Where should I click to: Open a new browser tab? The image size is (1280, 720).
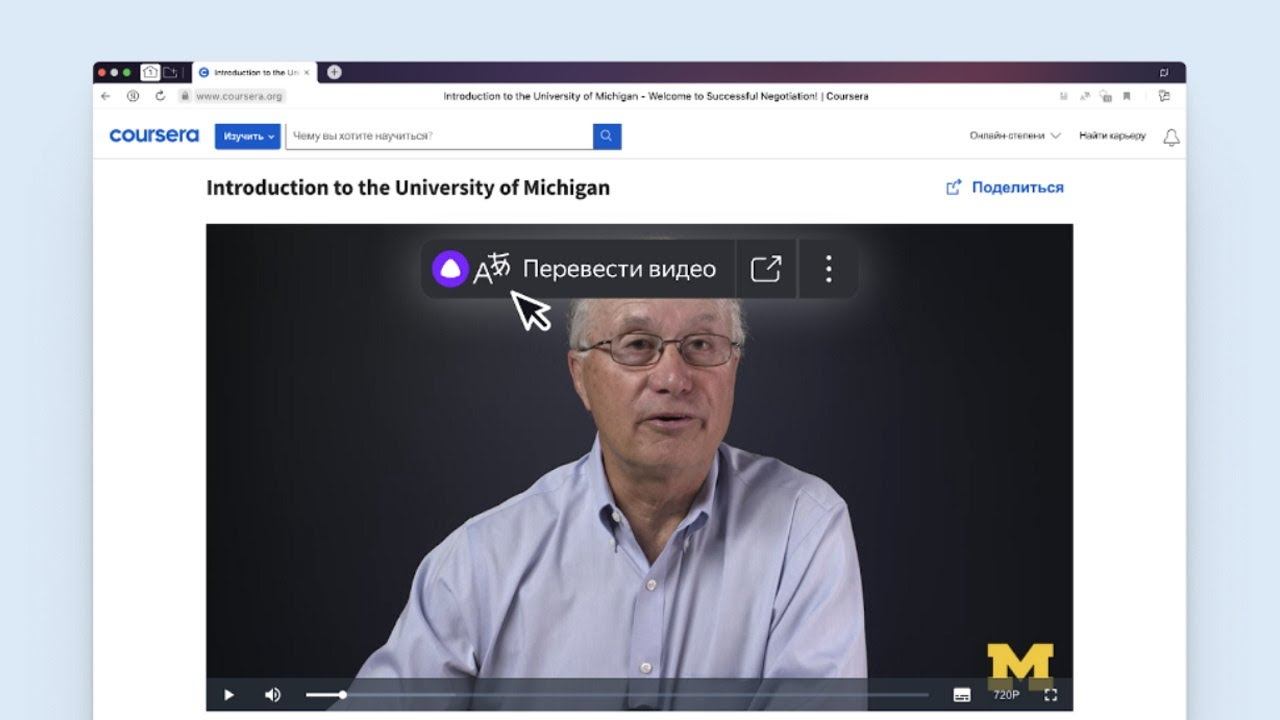click(334, 72)
